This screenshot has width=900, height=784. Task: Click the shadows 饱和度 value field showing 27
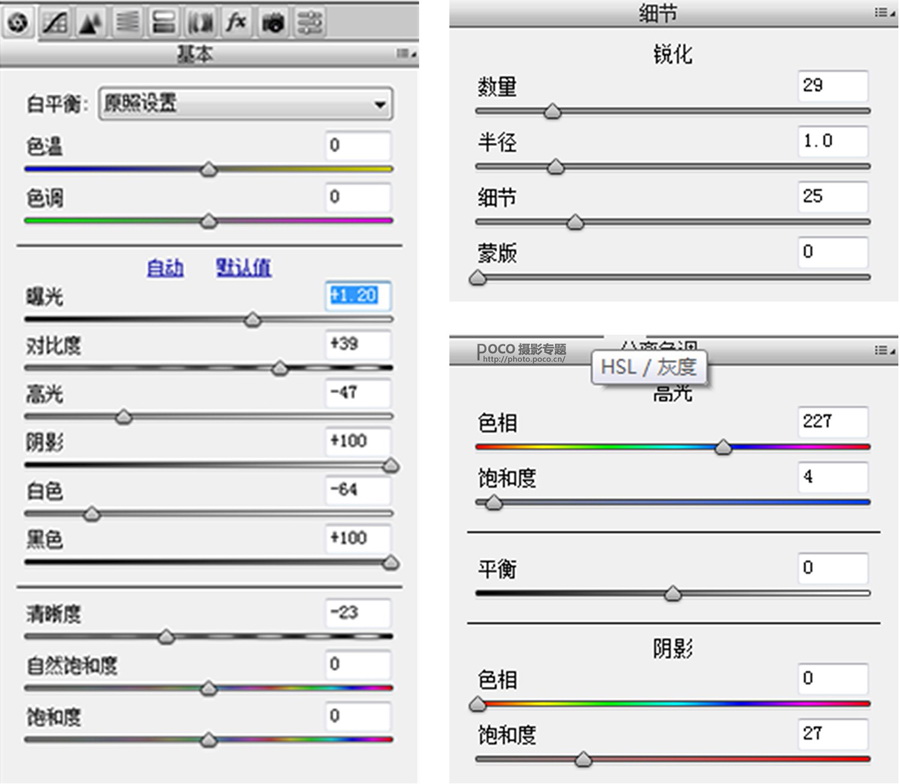click(x=833, y=734)
